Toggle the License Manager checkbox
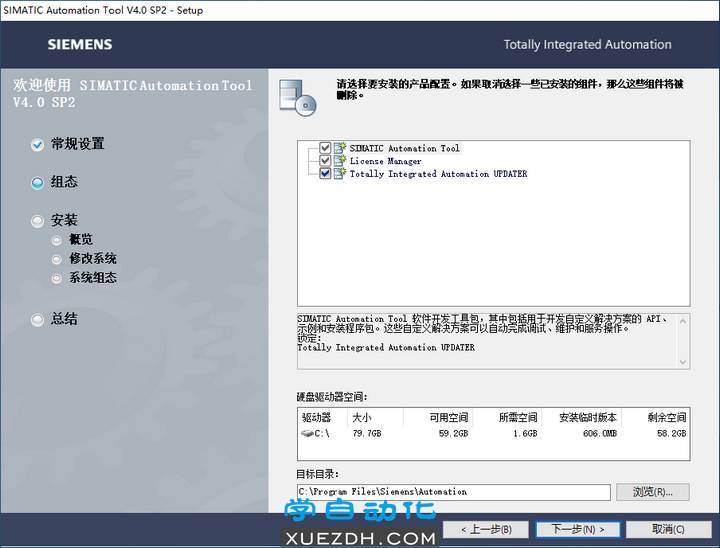 [325, 161]
